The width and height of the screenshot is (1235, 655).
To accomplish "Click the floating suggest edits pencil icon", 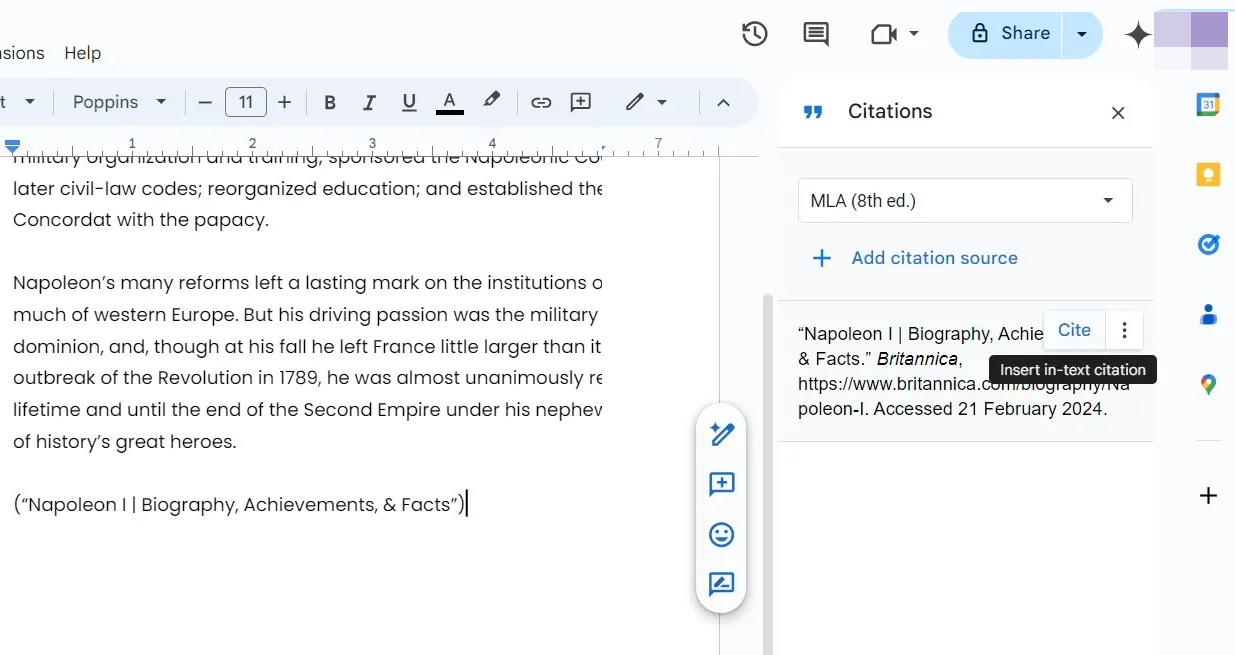I will (x=721, y=434).
